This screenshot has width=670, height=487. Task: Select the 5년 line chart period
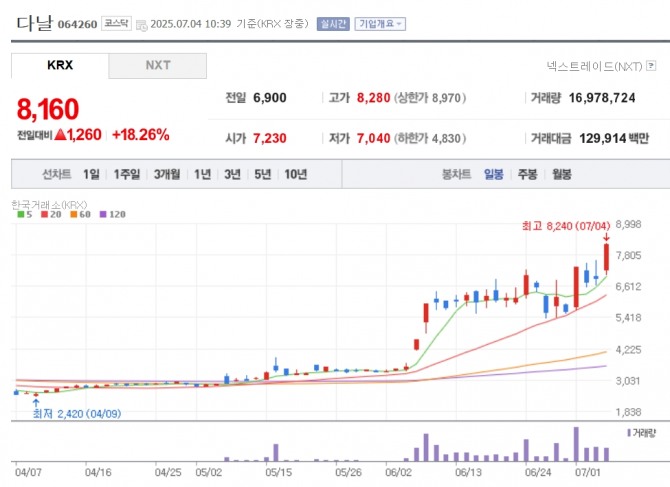click(x=263, y=174)
